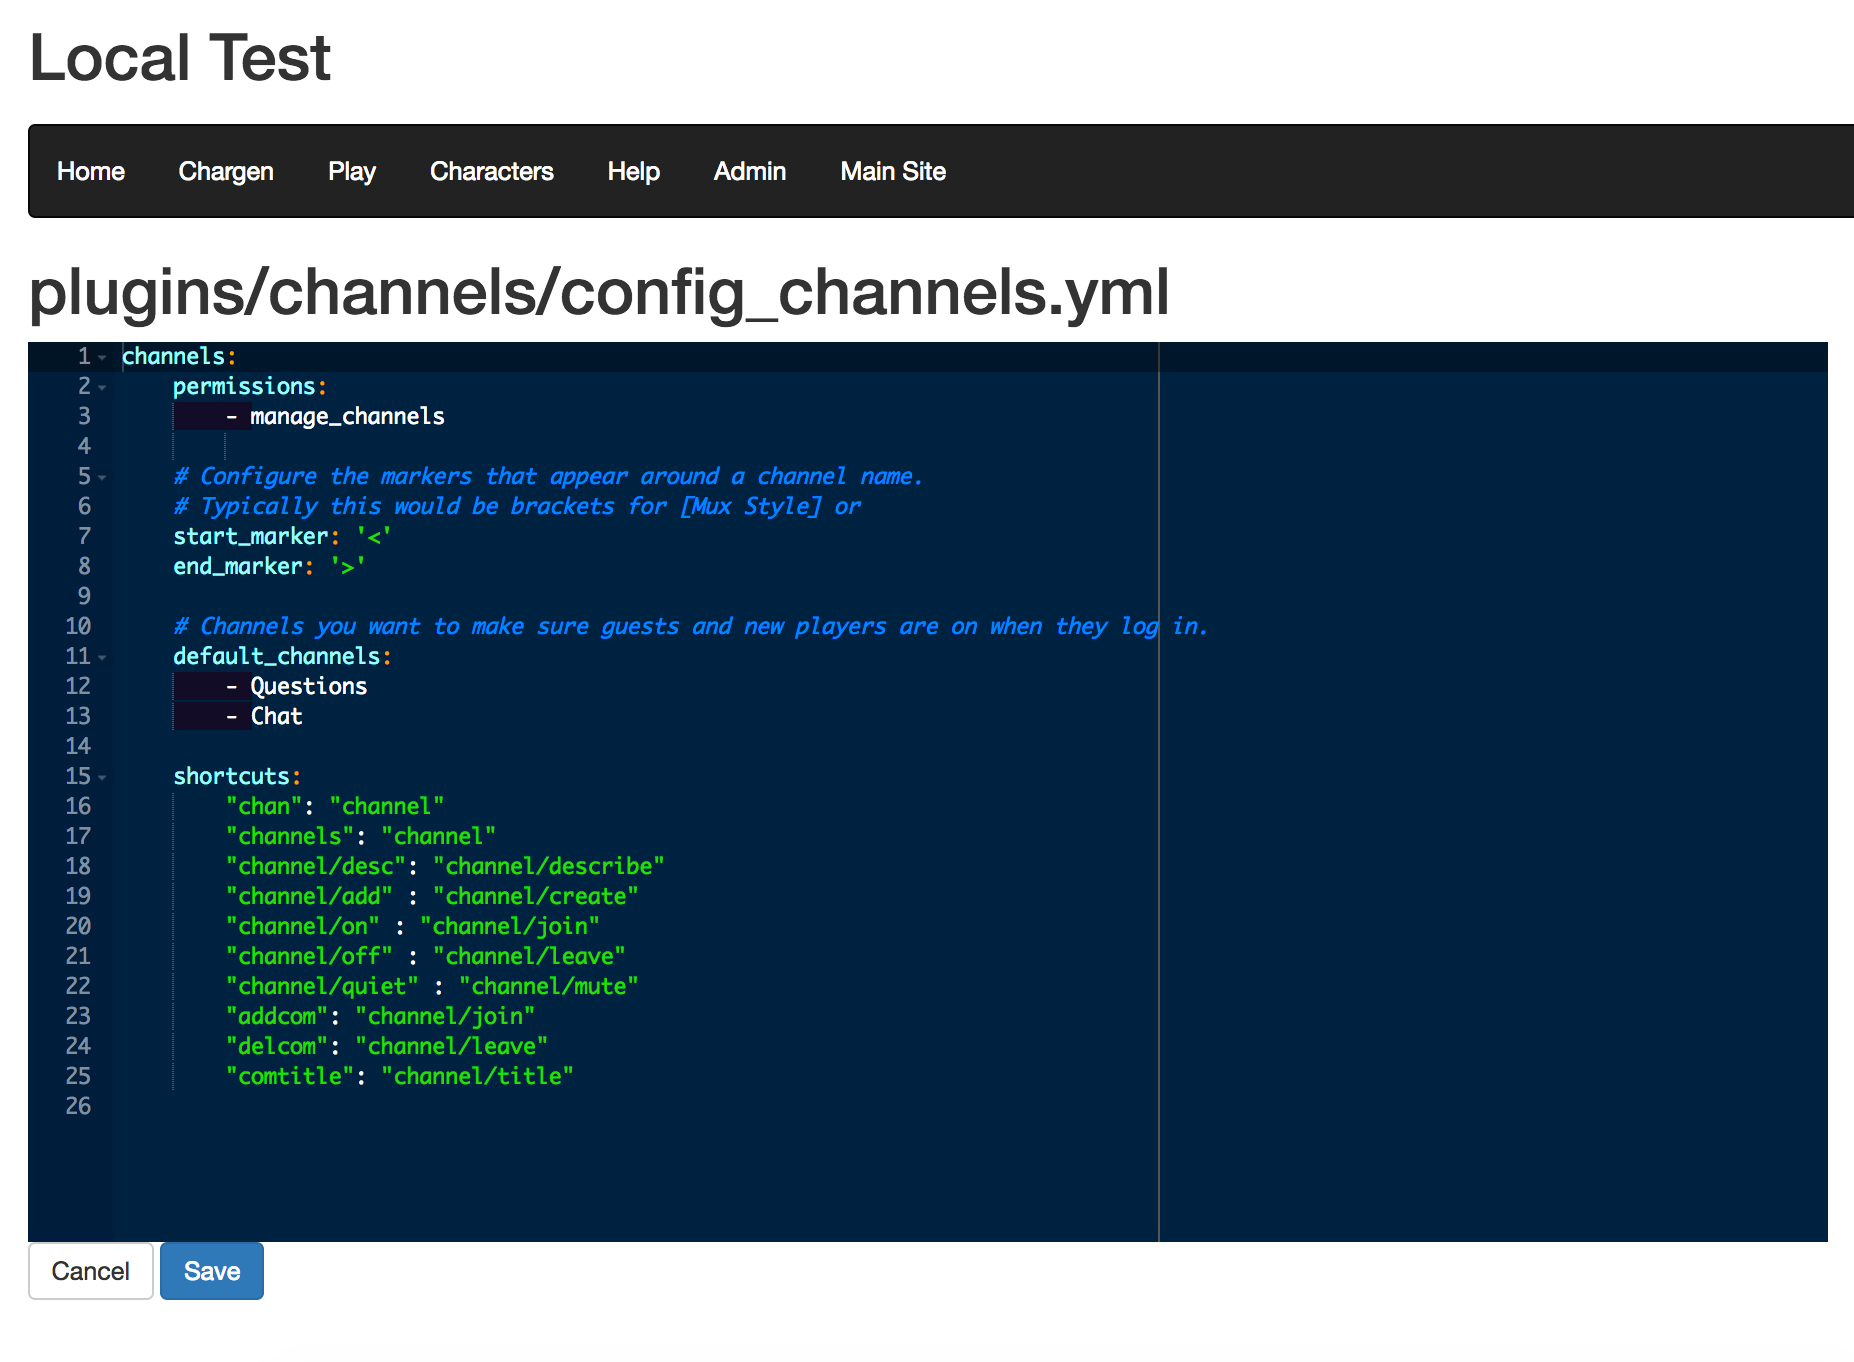Click the Local Test site title

click(180, 57)
